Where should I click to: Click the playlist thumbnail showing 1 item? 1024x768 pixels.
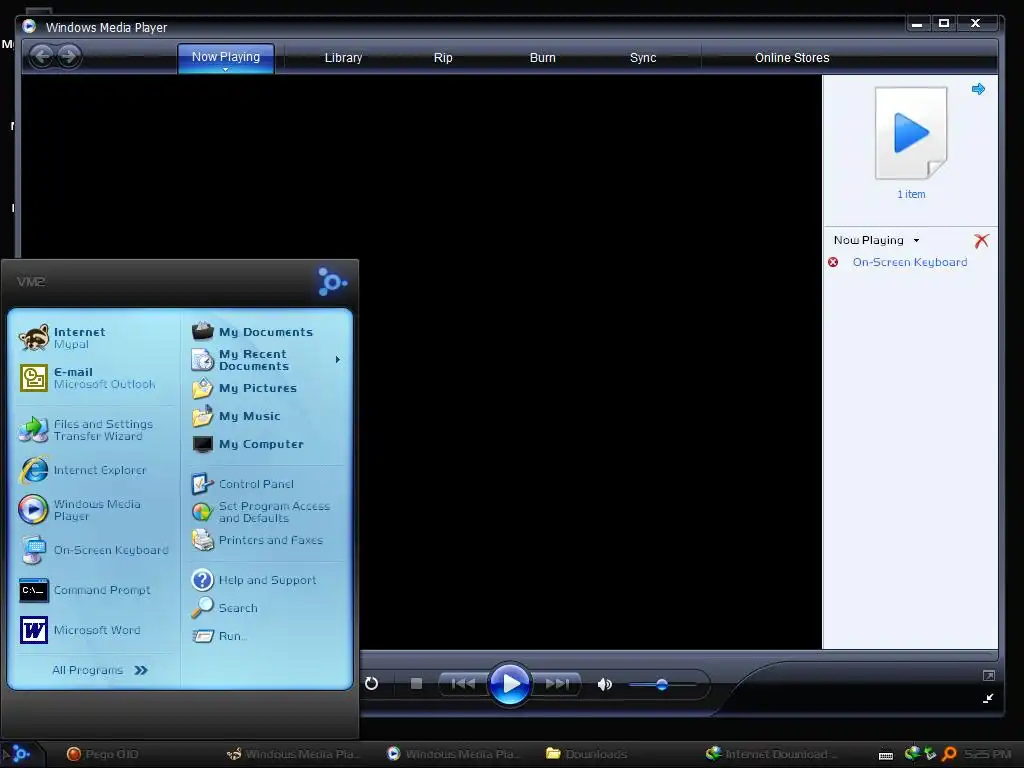[x=911, y=133]
